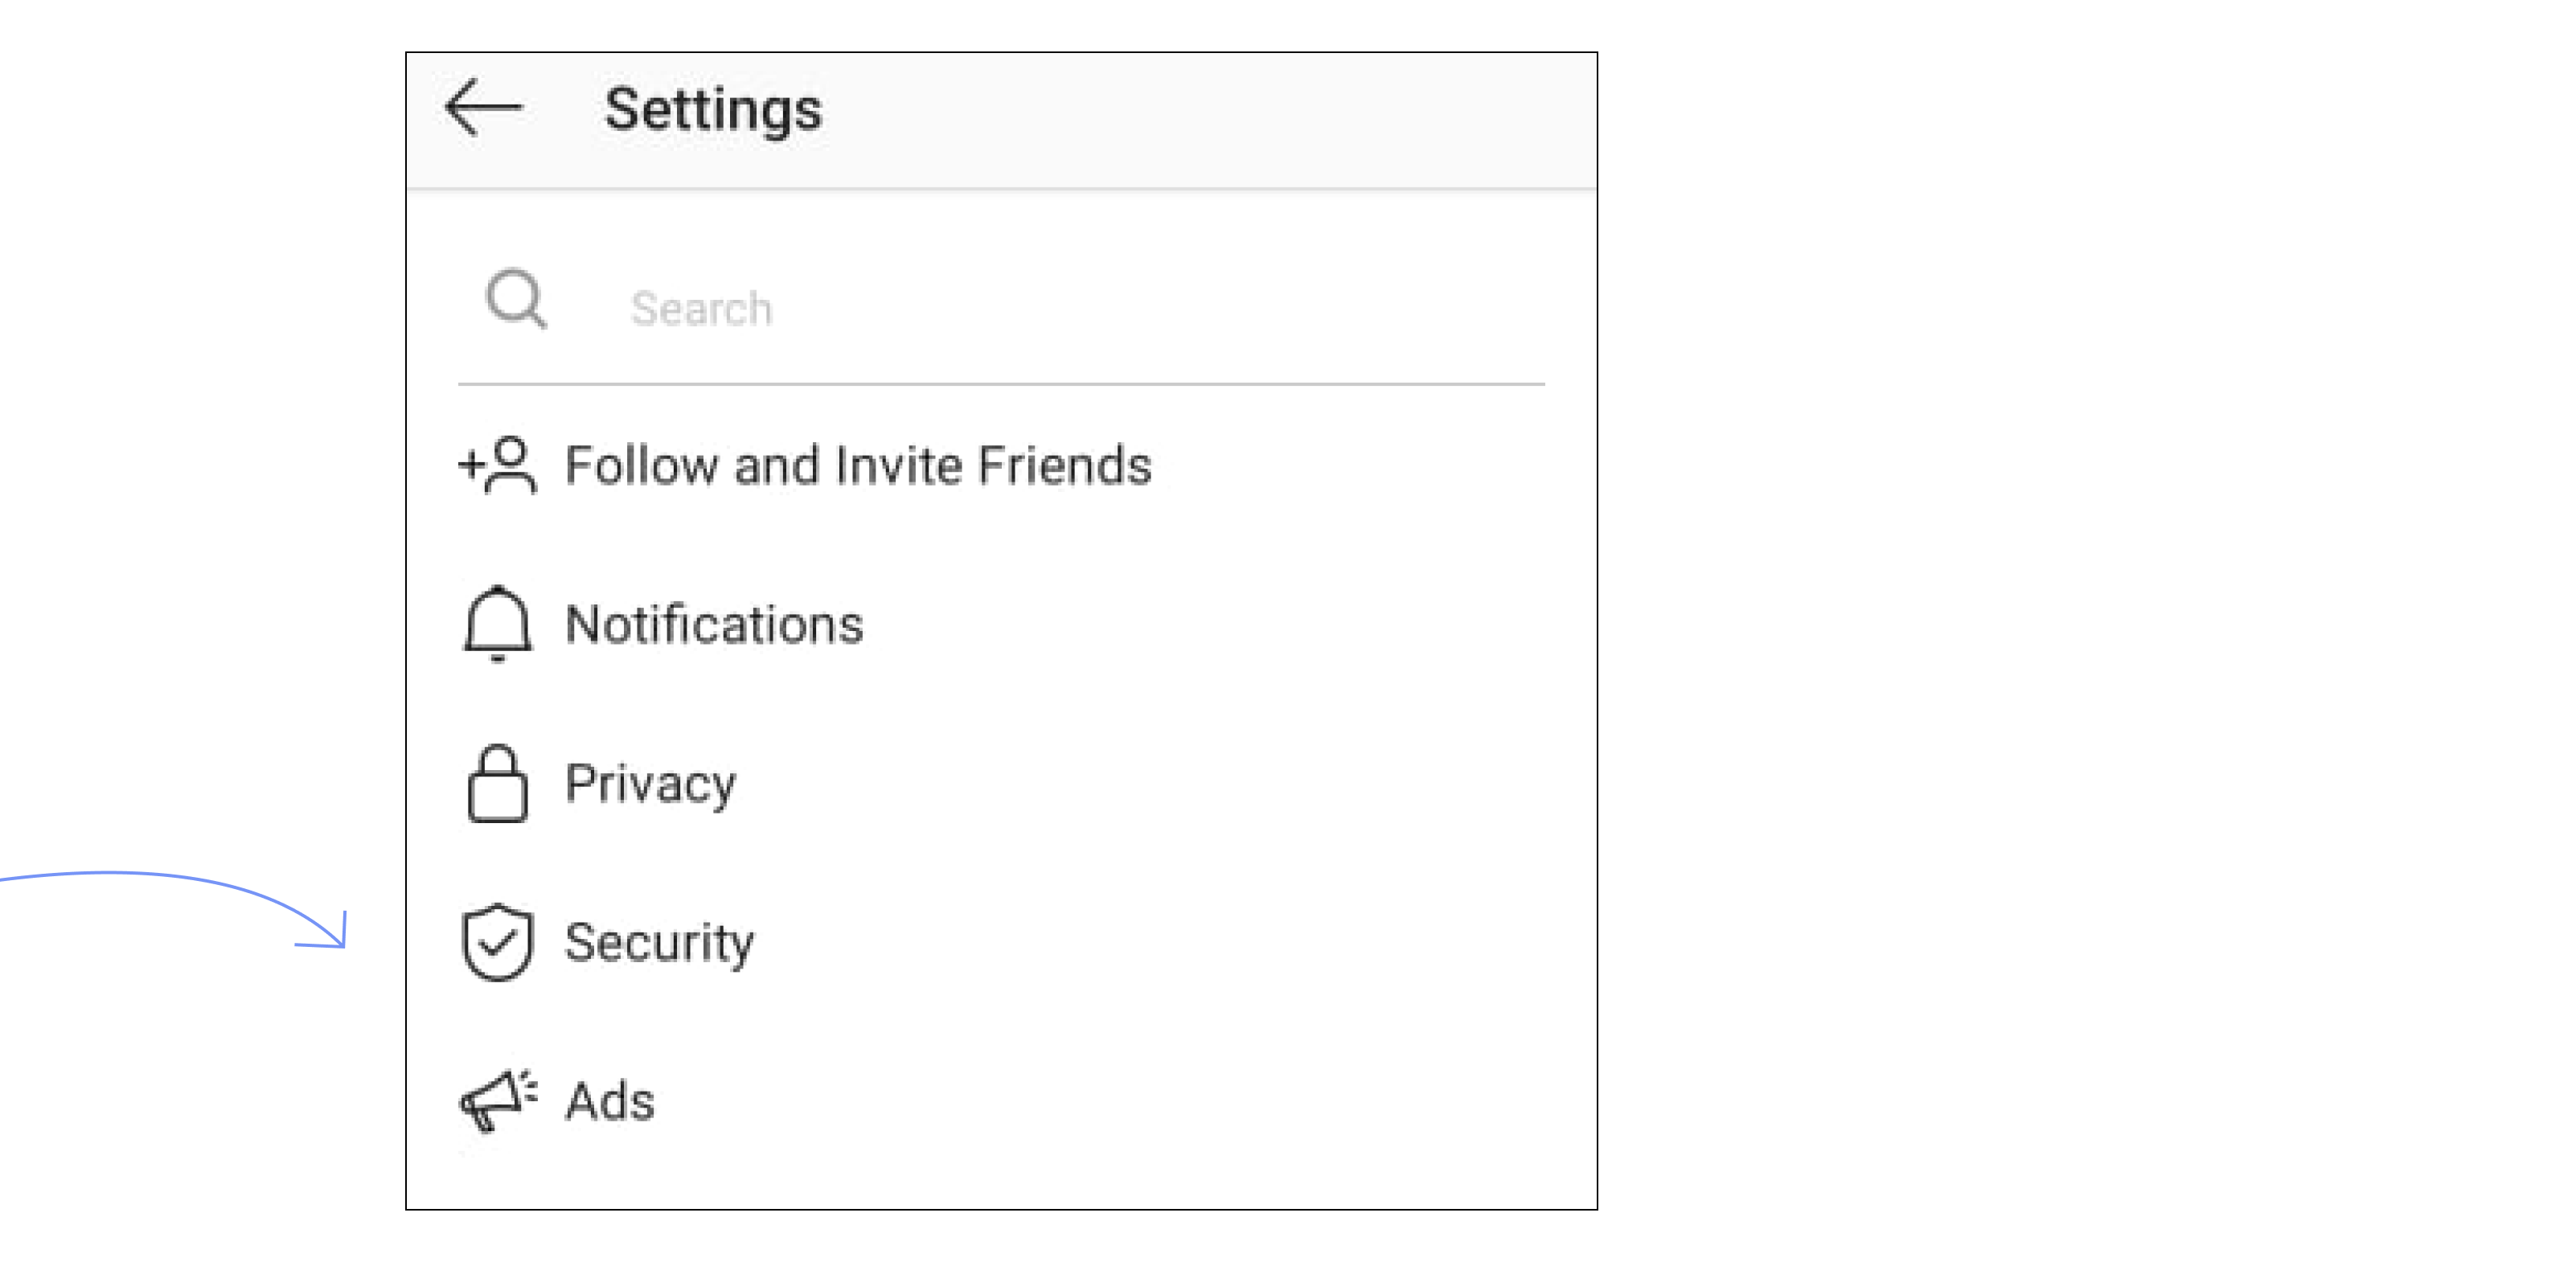Click the padlock icon beside Privacy

coord(497,783)
